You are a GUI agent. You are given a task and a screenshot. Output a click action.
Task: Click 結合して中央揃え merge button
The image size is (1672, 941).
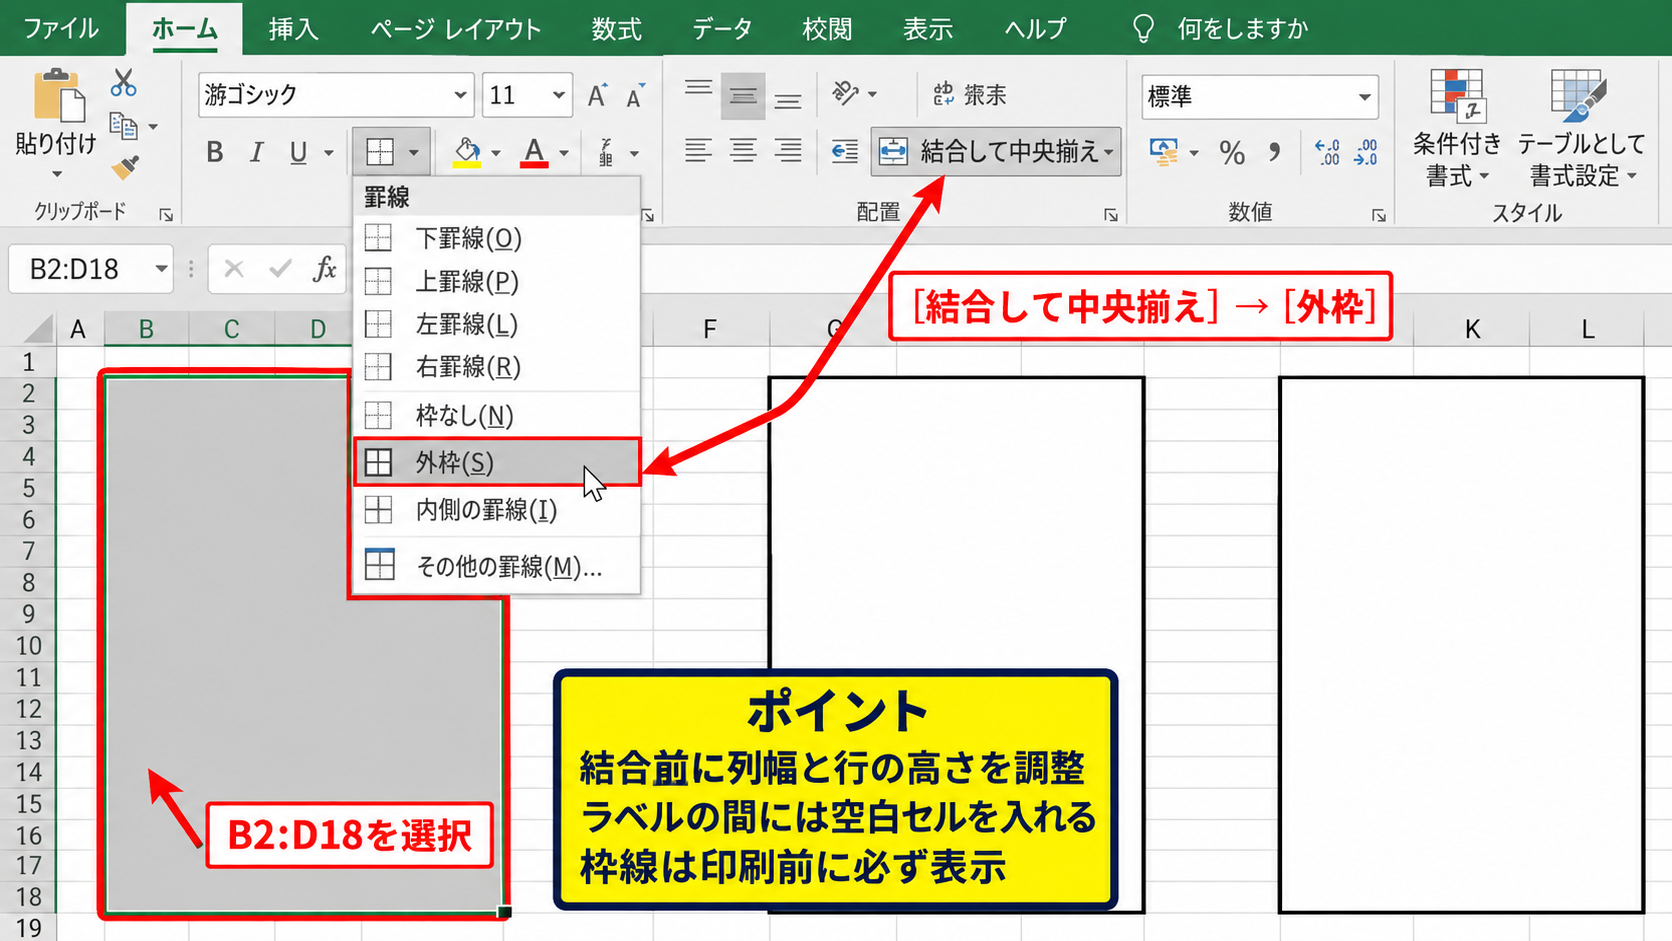click(x=995, y=152)
